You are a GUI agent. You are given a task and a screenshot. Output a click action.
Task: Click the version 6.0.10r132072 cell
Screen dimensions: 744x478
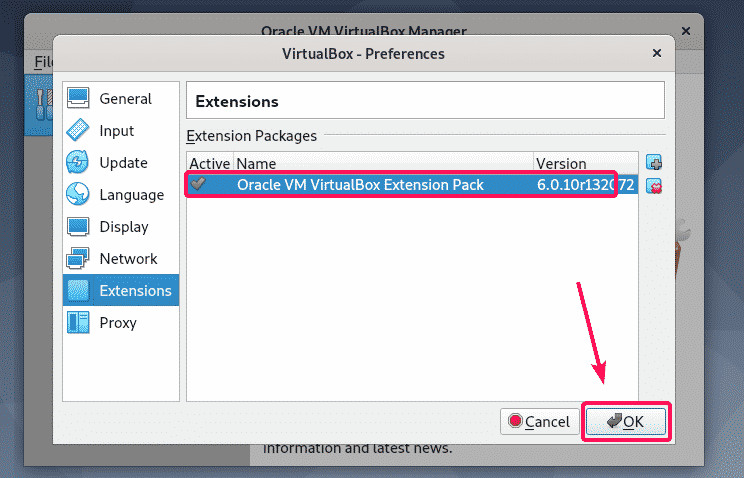coord(586,185)
